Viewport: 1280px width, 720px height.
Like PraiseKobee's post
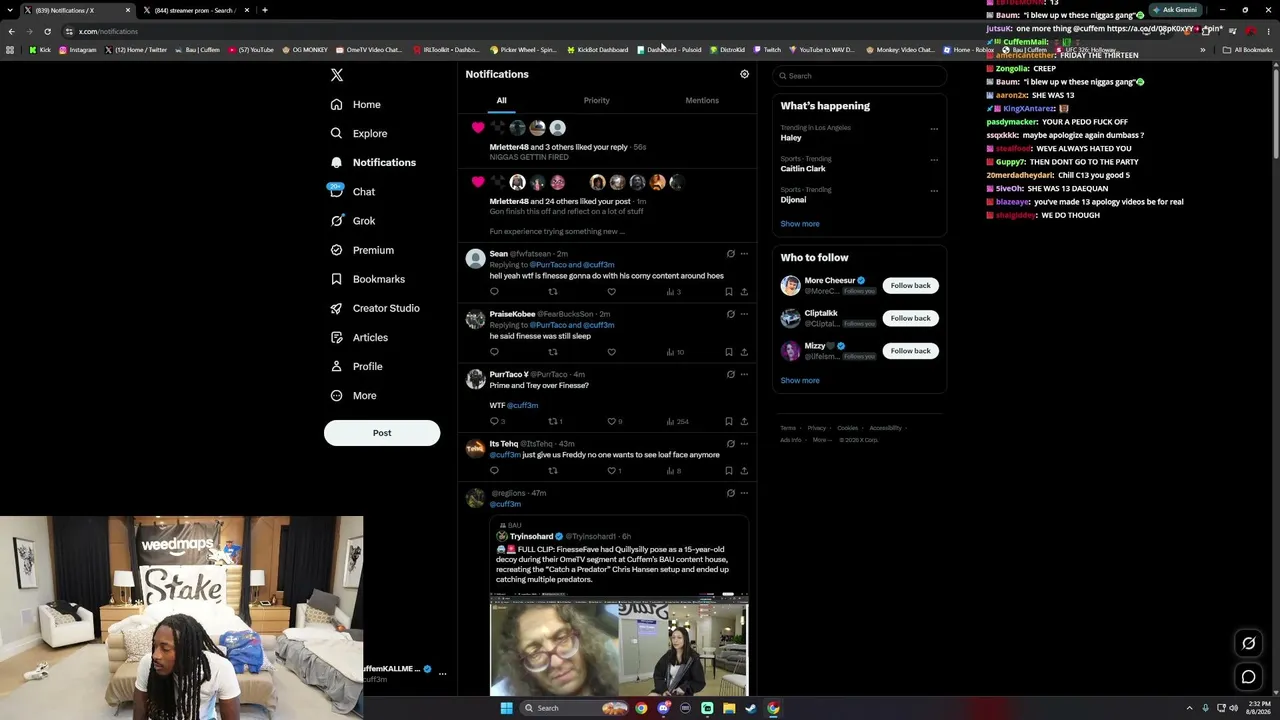(611, 352)
